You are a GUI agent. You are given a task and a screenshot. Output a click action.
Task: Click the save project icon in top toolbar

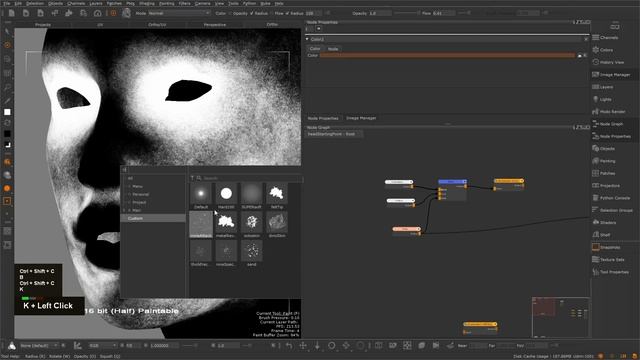(40, 13)
